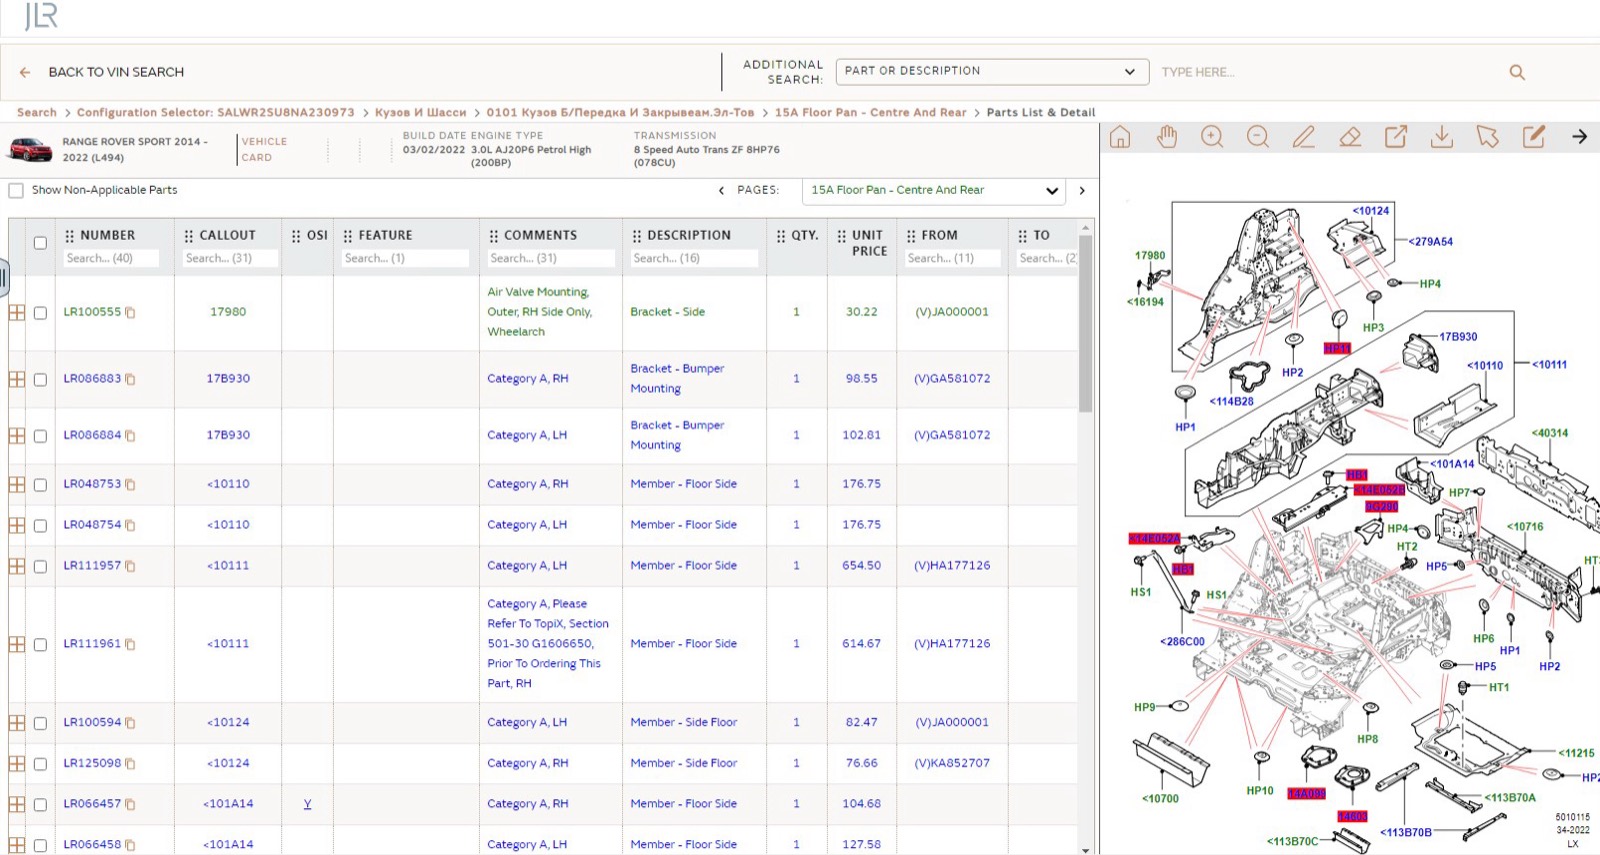Click price 654.50 cell
The height and width of the screenshot is (855, 1600).
tap(861, 566)
